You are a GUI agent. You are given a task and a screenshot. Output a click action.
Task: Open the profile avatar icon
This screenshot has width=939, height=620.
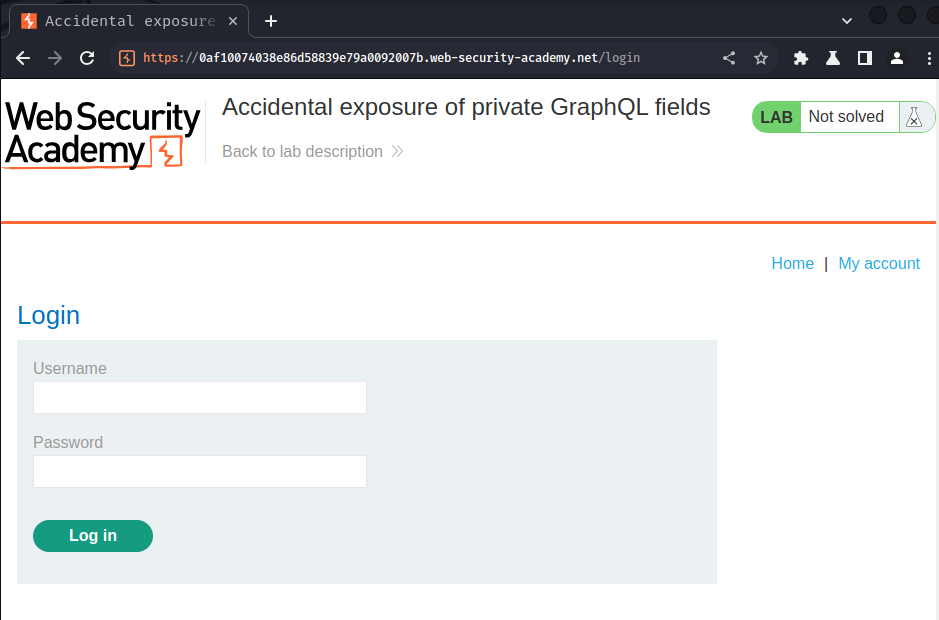click(x=896, y=58)
